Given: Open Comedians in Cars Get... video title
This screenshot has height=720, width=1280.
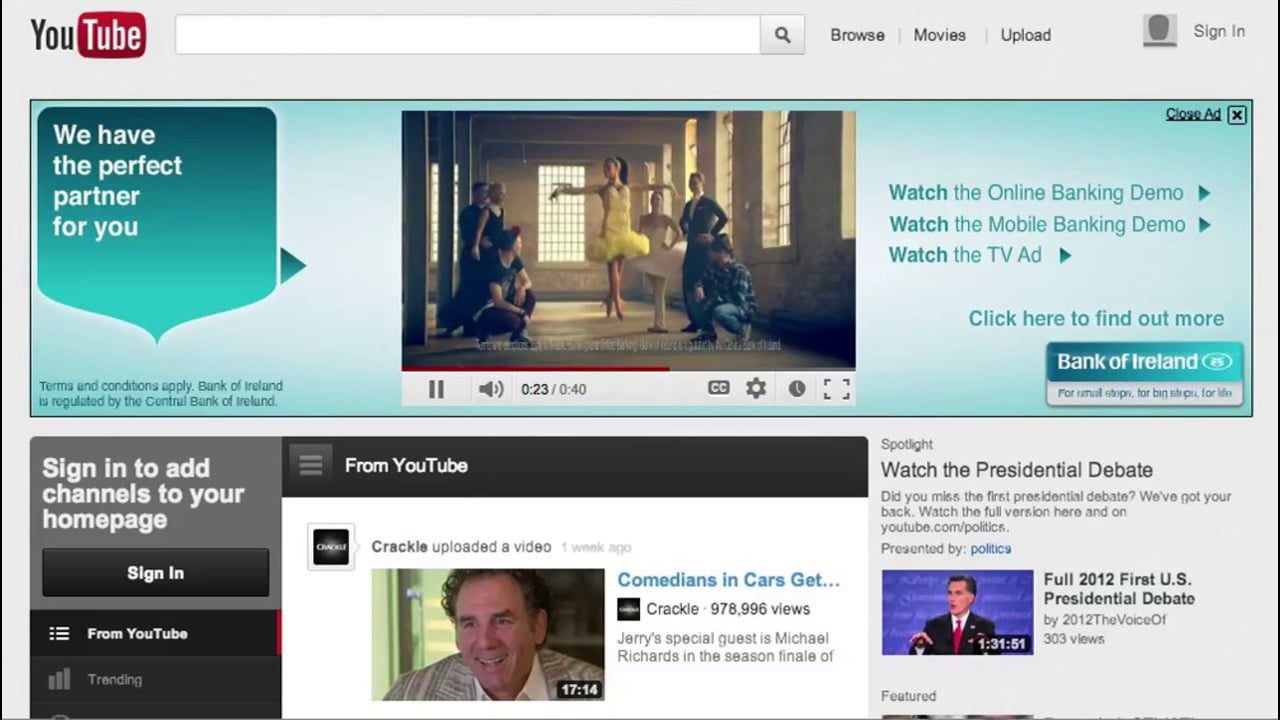Looking at the screenshot, I should click(728, 580).
